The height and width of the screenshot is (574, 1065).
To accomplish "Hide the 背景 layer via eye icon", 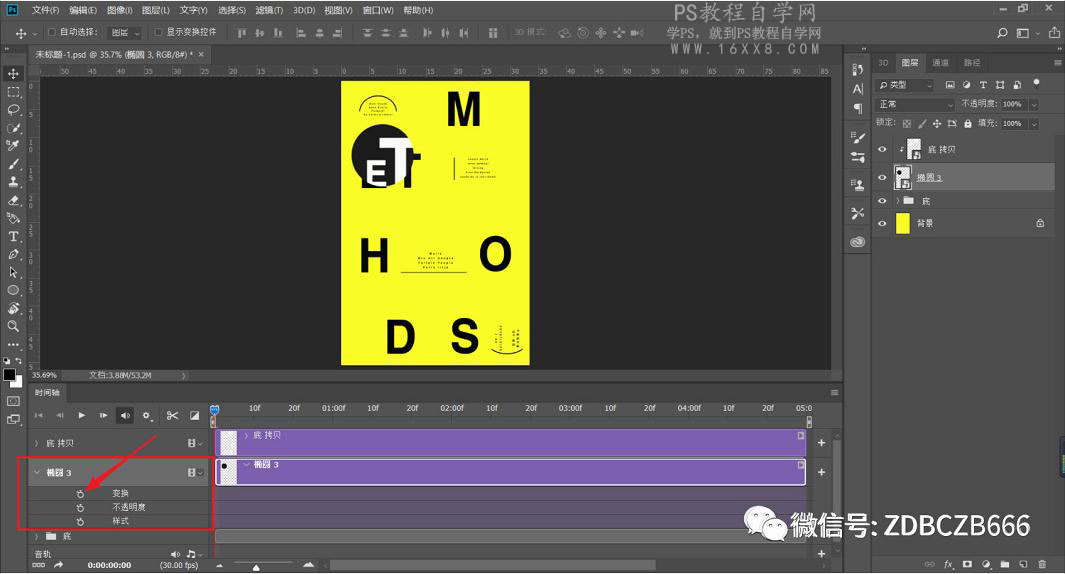I will [x=882, y=224].
